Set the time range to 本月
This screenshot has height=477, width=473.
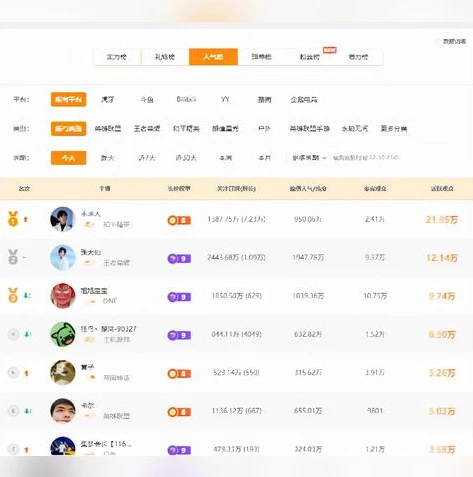[x=265, y=158]
